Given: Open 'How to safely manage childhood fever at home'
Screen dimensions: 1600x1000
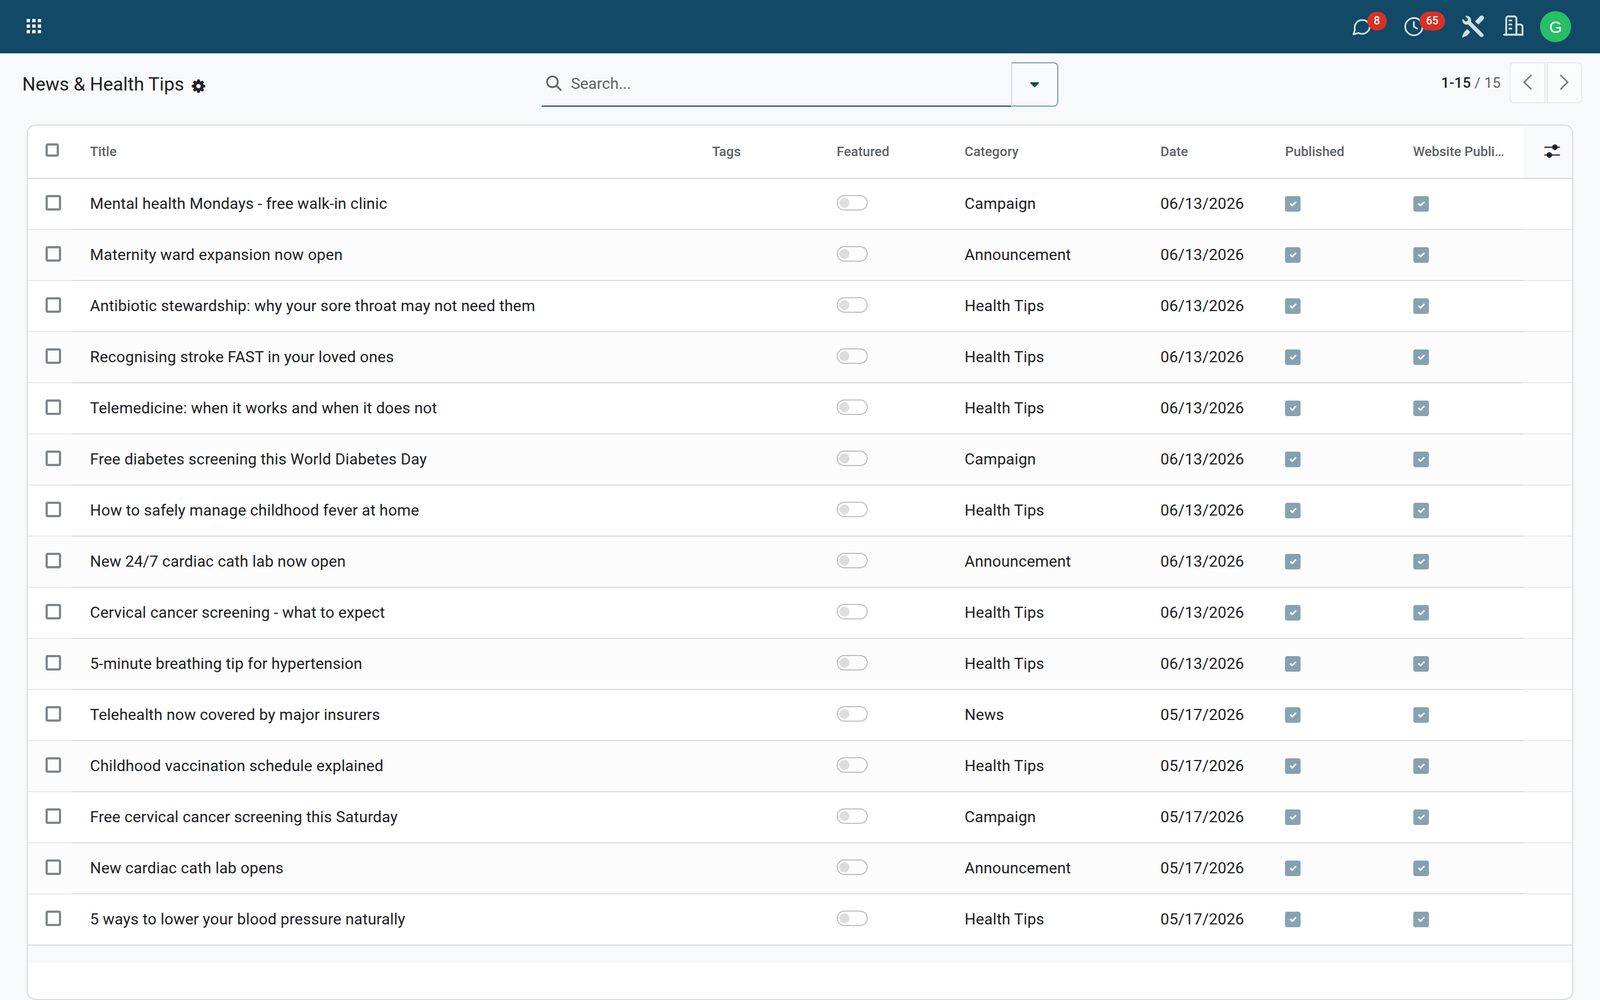Looking at the screenshot, I should pyautogui.click(x=254, y=510).
